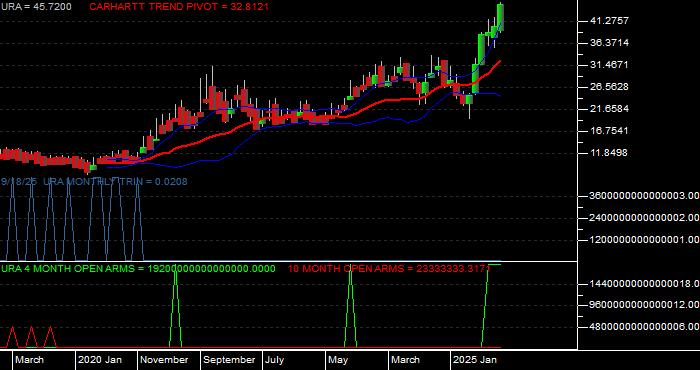Click the URA = 45.7200 price label
The width and height of the screenshot is (700, 370).
tap(36, 7)
